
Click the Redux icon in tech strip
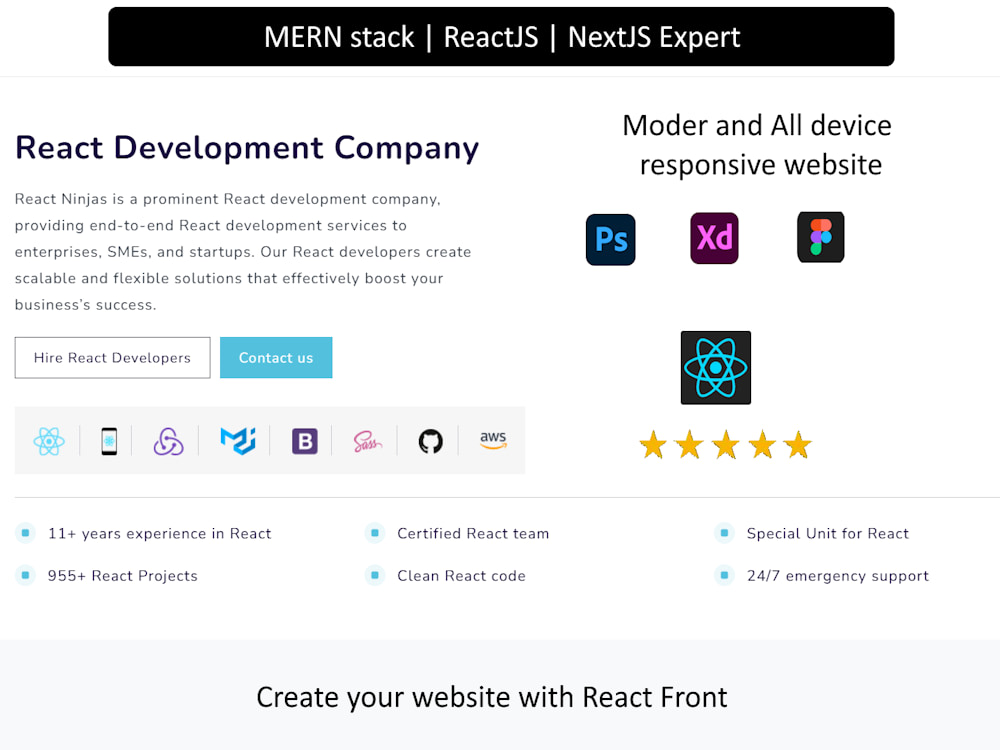tap(168, 441)
